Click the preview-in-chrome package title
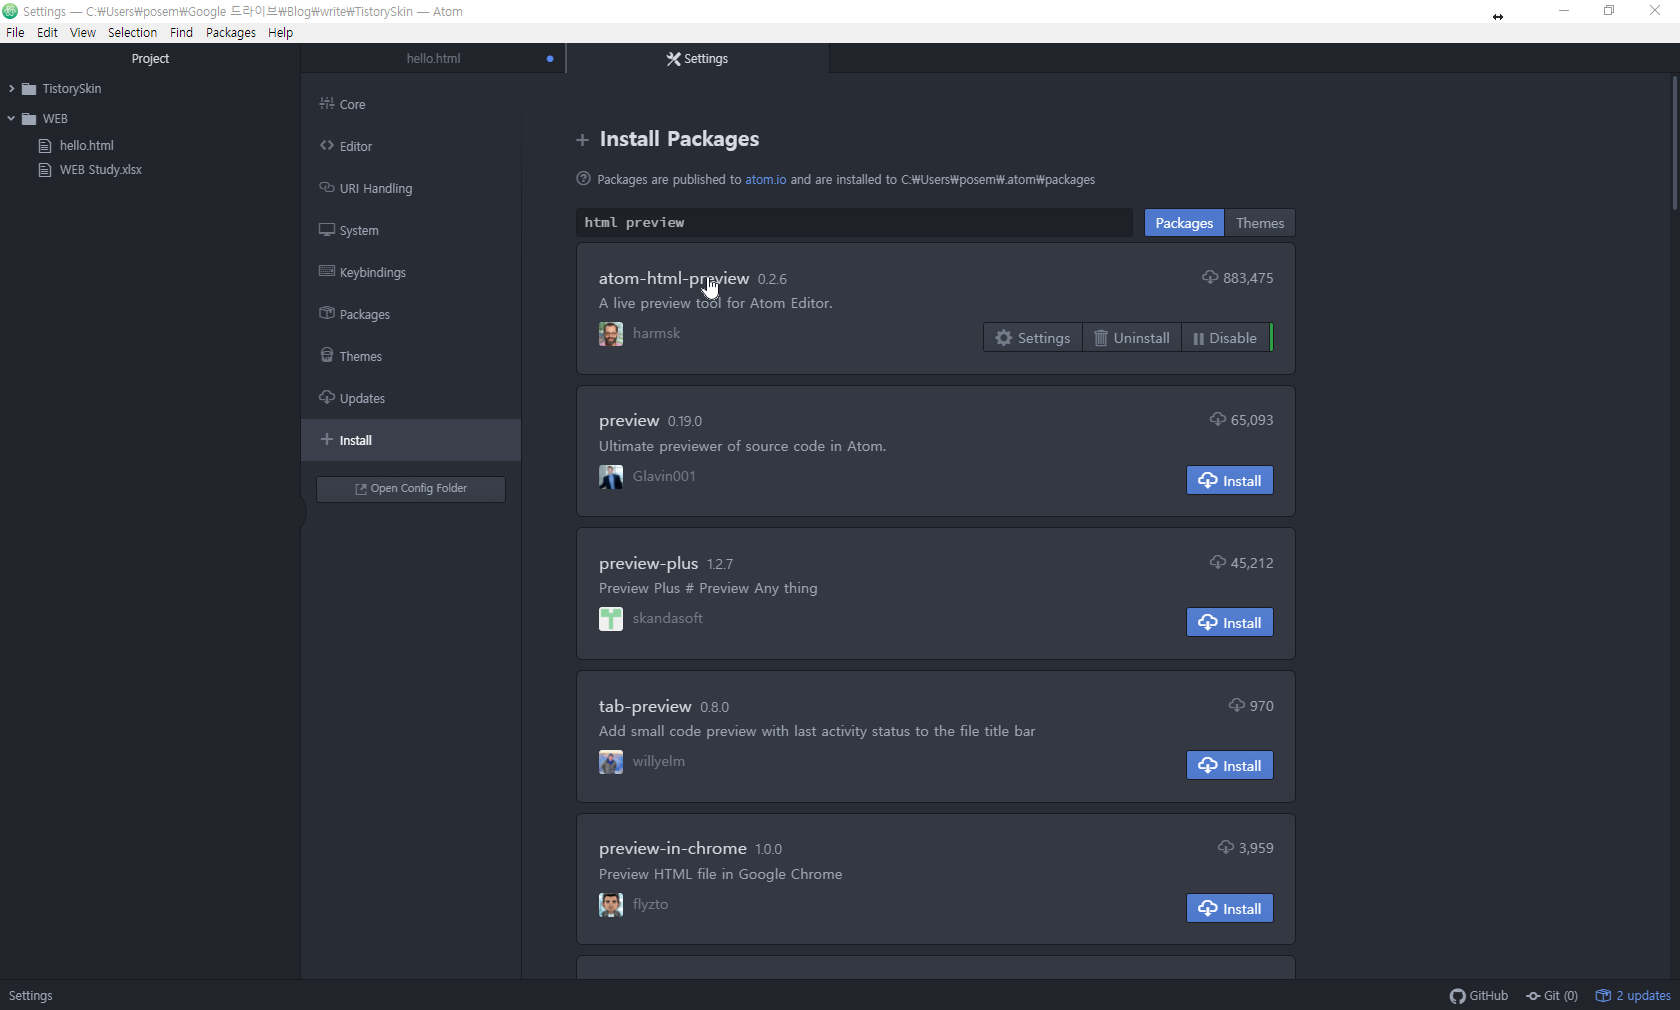Screen dimensions: 1680x1010 click(673, 849)
